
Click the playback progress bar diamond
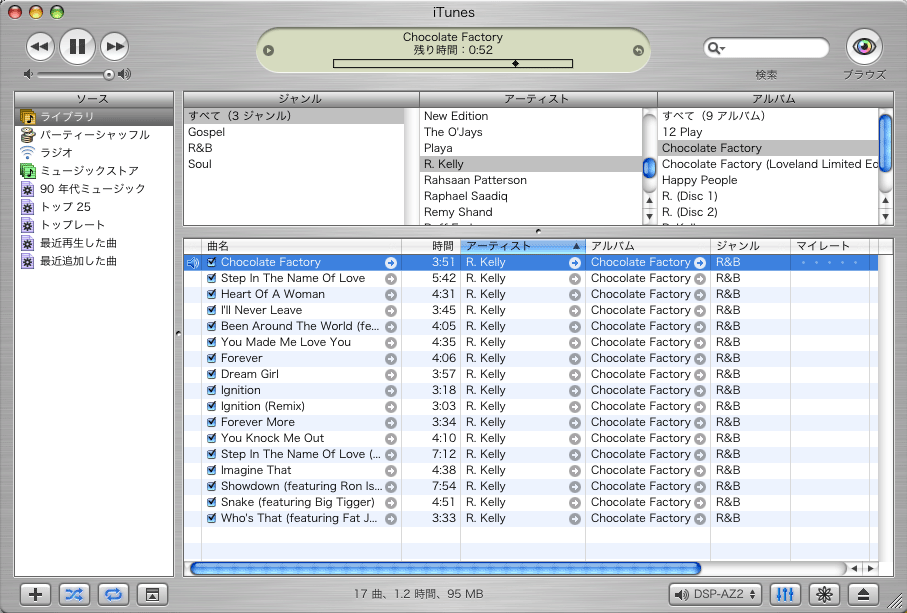[x=515, y=64]
